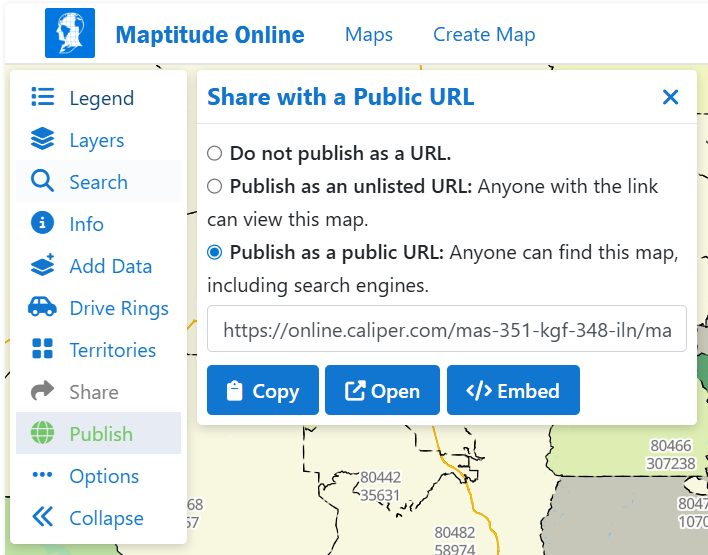Click the public URL text field
This screenshot has width=708, height=555.
point(446,330)
